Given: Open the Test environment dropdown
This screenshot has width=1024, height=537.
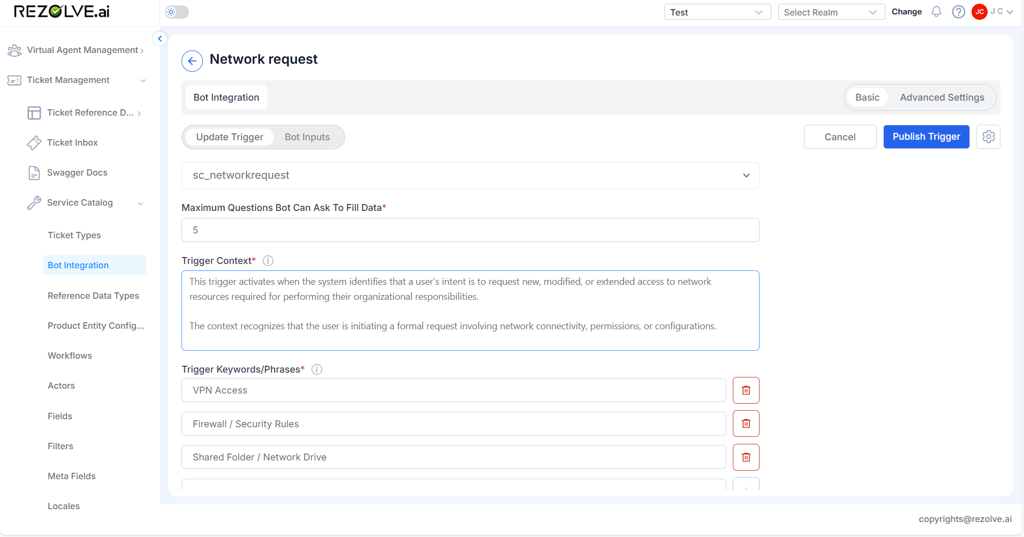Looking at the screenshot, I should click(717, 12).
